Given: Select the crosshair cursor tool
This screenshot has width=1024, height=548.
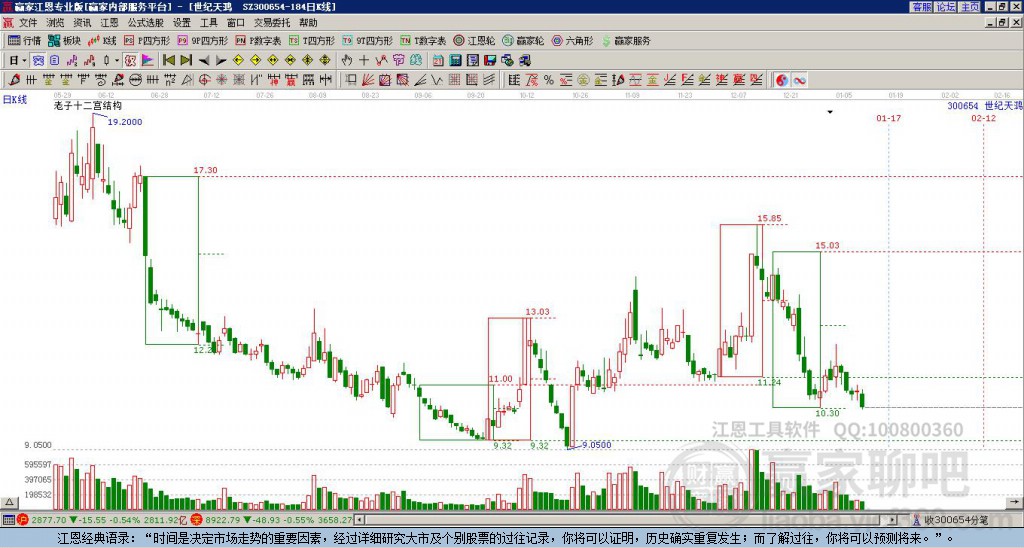Looking at the screenshot, I should point(364,61).
